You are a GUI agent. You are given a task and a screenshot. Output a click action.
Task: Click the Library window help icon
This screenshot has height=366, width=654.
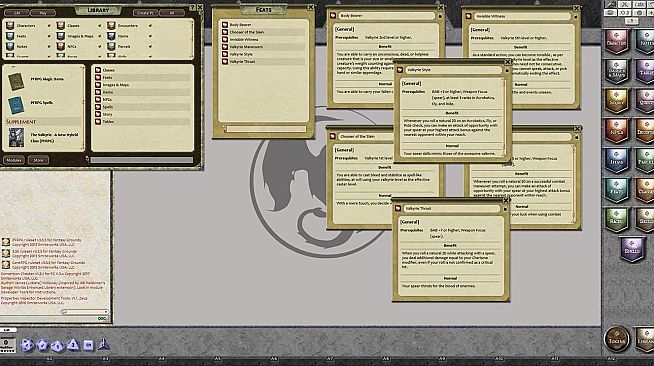pos(192,8)
